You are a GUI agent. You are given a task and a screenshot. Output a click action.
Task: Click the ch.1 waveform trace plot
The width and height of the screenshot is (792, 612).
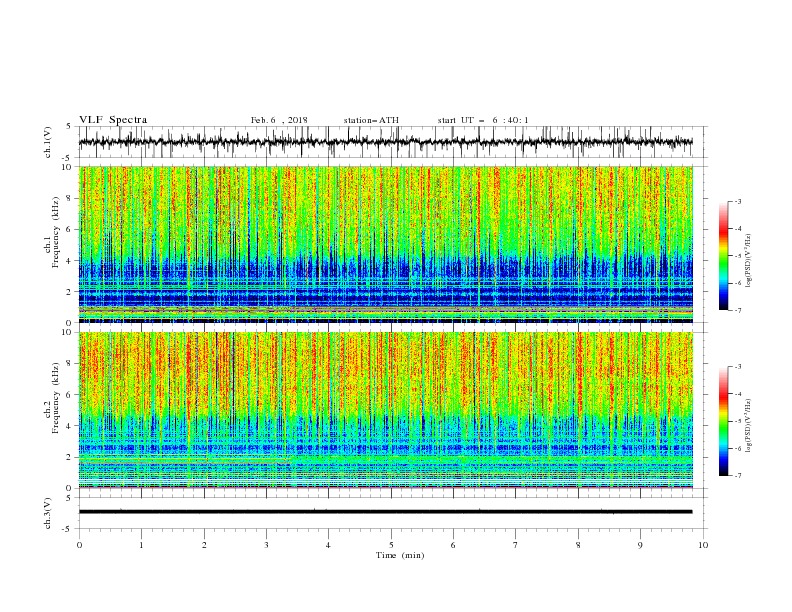[x=385, y=142]
